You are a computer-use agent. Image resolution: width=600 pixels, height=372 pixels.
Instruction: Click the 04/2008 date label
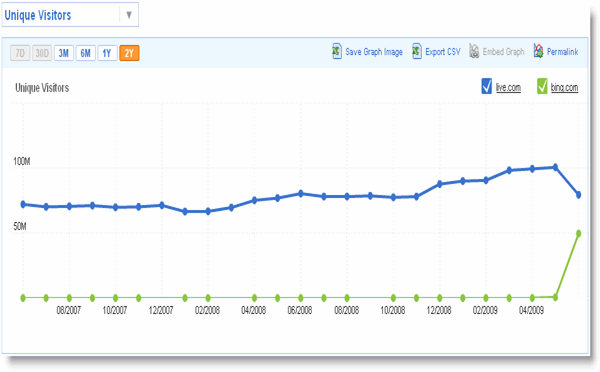(x=253, y=310)
